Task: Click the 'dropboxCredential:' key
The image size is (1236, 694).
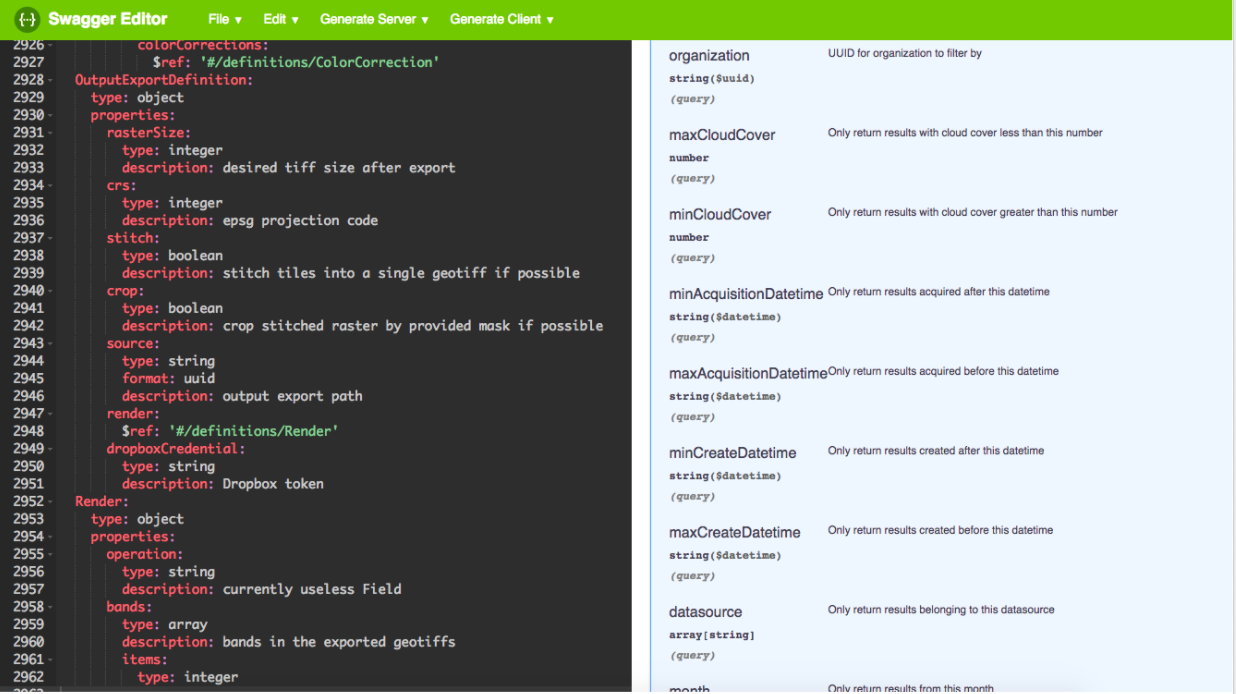Action: [176, 449]
